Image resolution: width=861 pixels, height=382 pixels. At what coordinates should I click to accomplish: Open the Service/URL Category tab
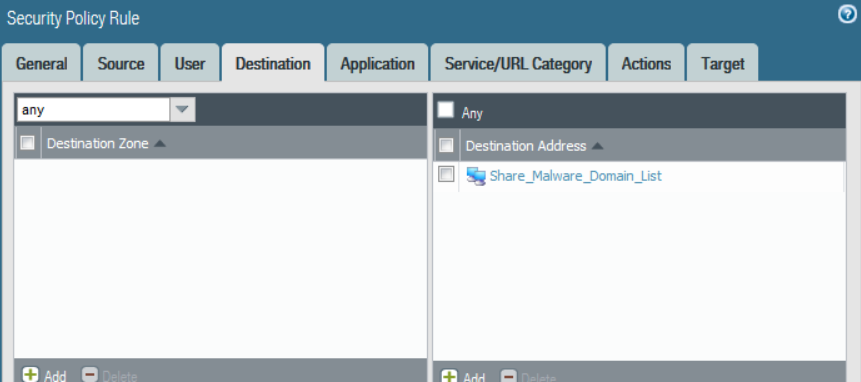coord(518,63)
